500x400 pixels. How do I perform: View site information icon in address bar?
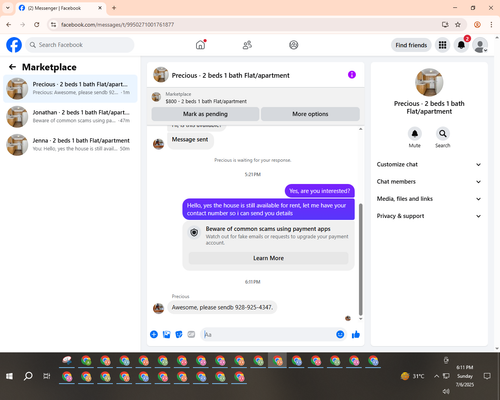coord(53,25)
